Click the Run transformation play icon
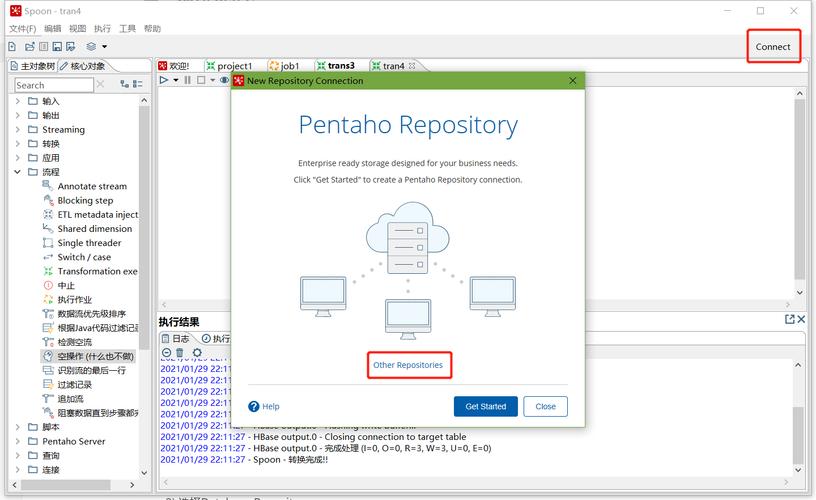 coord(164,80)
